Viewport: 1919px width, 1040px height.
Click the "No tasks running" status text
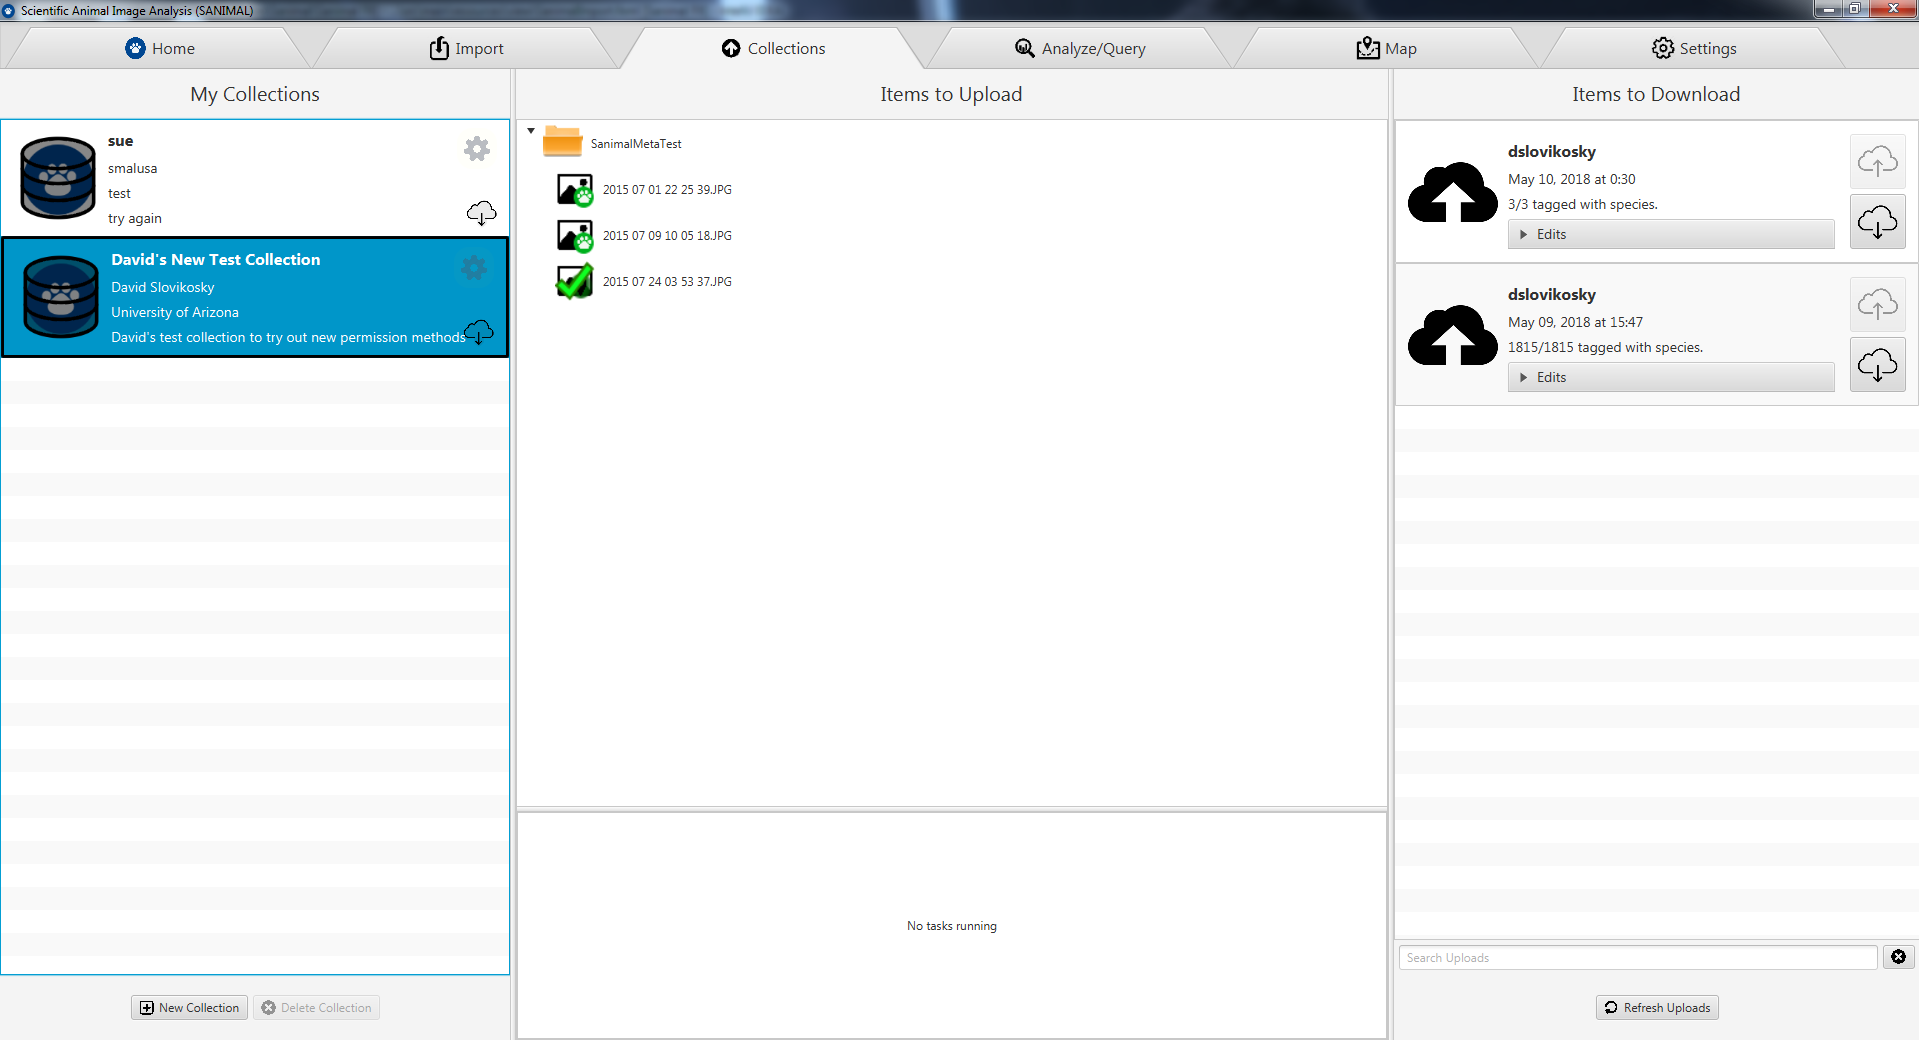pos(952,926)
